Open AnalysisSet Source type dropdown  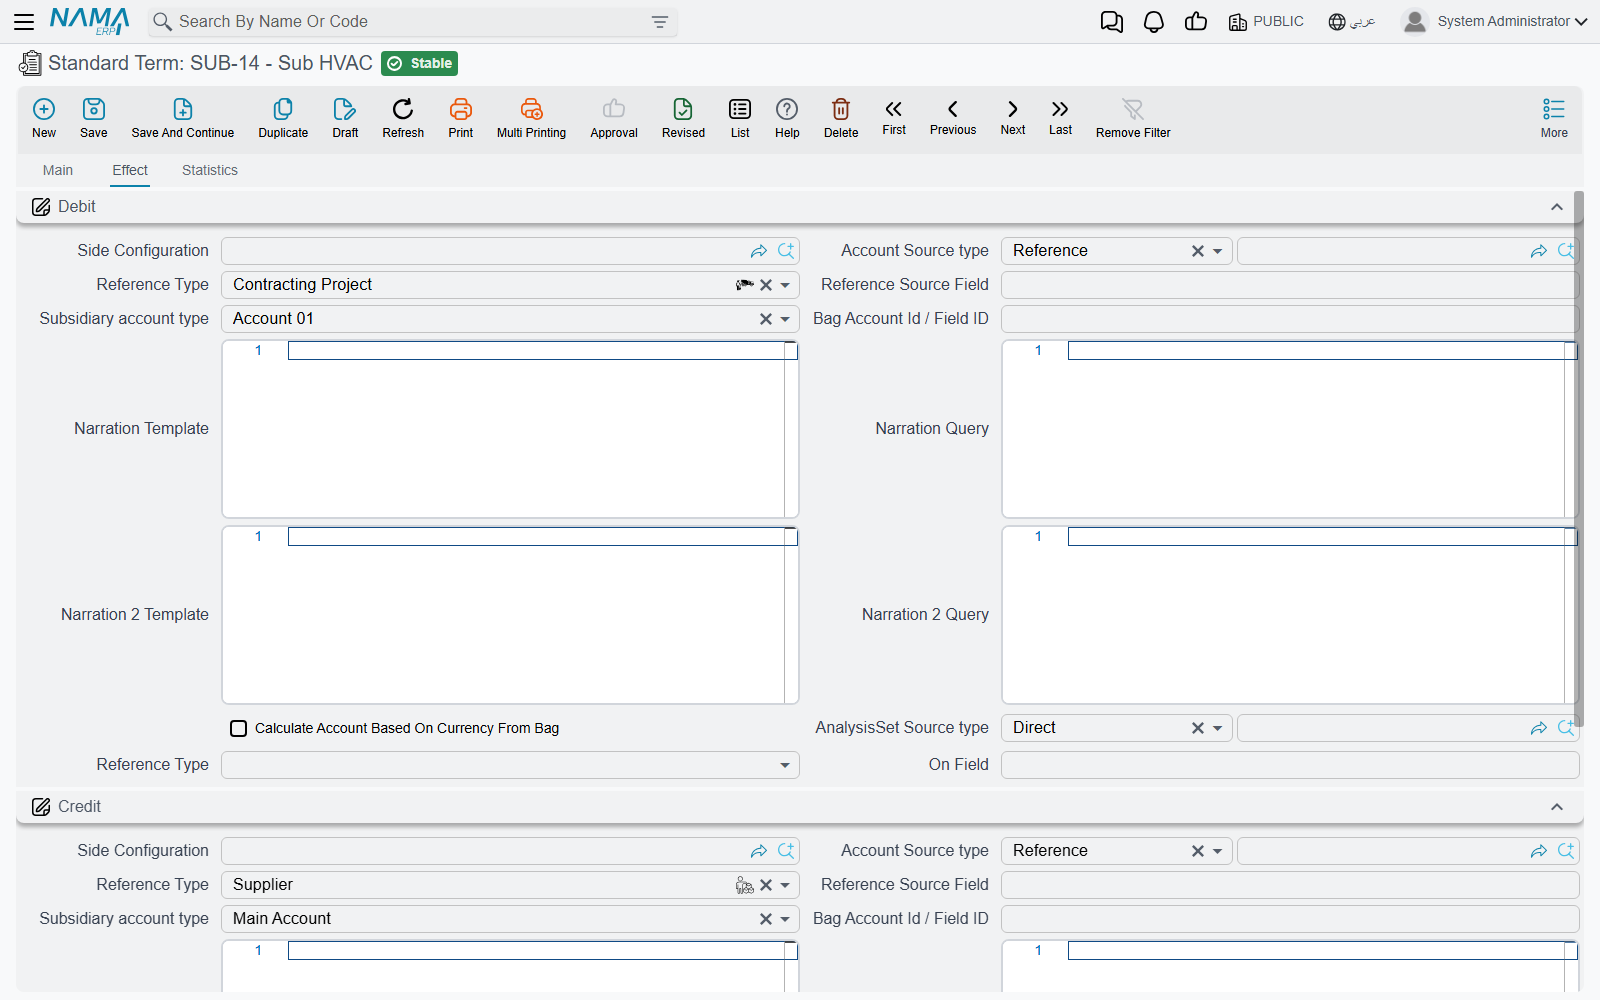point(1218,728)
